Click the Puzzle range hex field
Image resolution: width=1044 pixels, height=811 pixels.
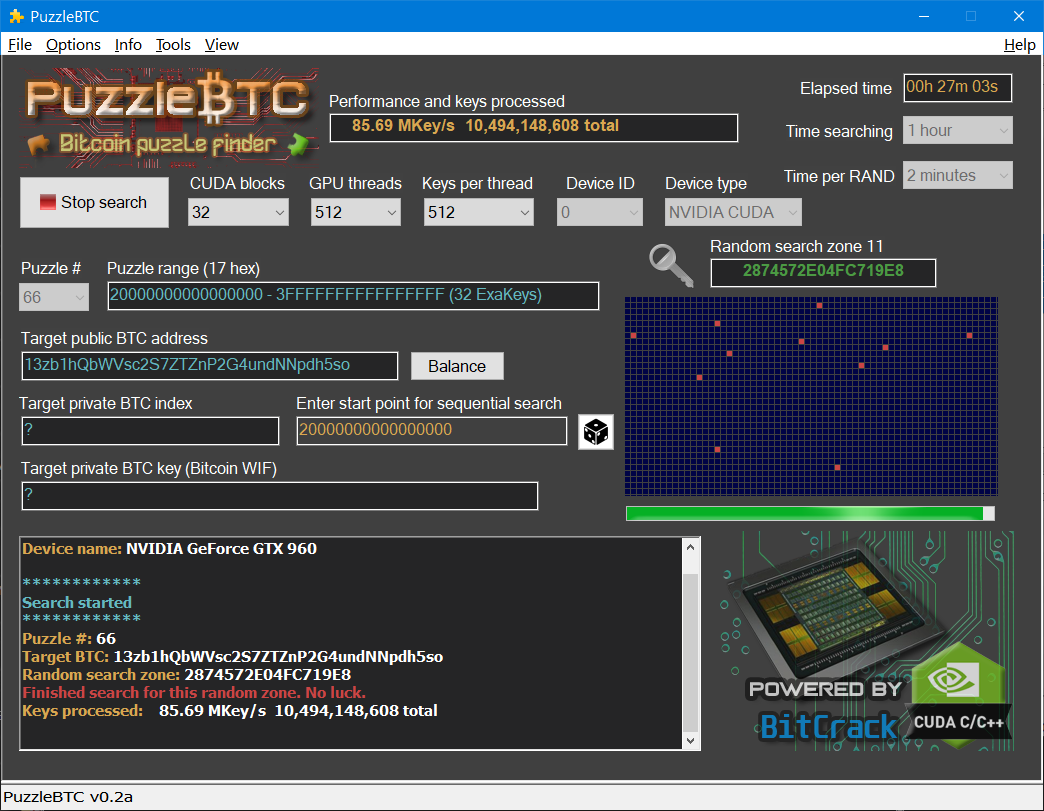click(353, 296)
